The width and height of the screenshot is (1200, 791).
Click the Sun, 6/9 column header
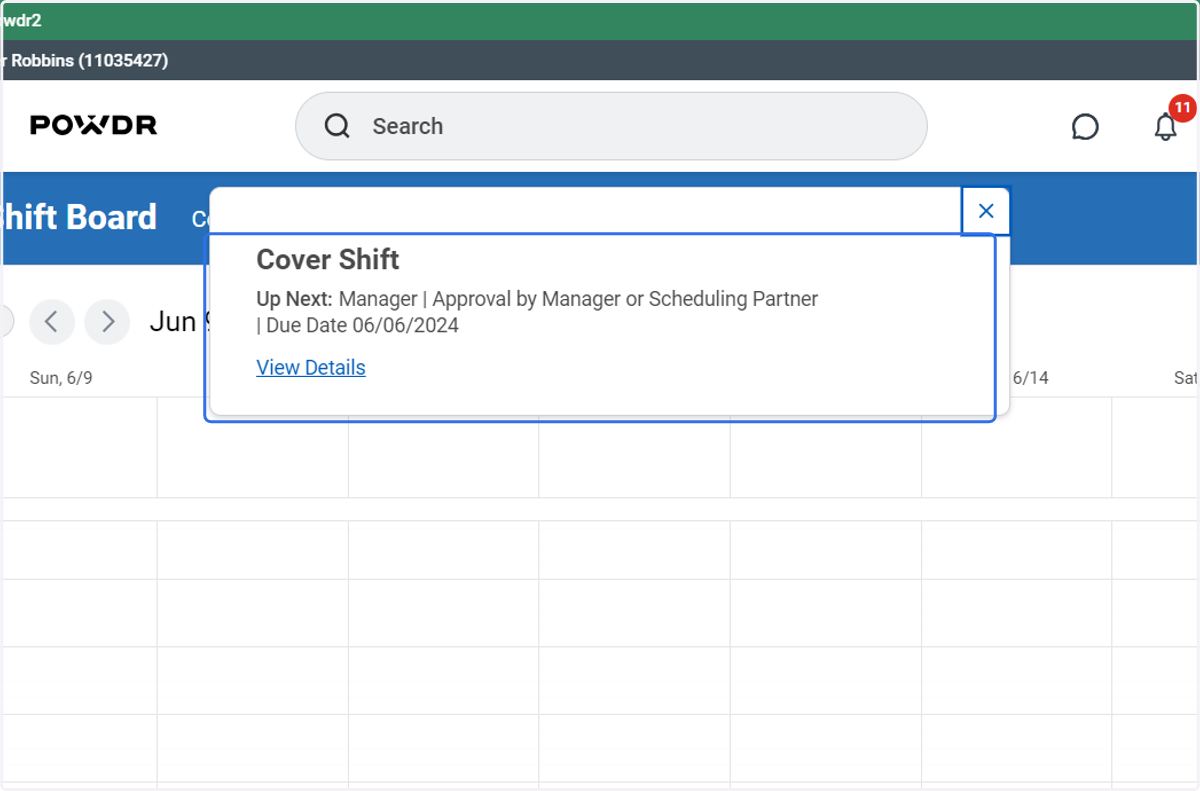[61, 378]
